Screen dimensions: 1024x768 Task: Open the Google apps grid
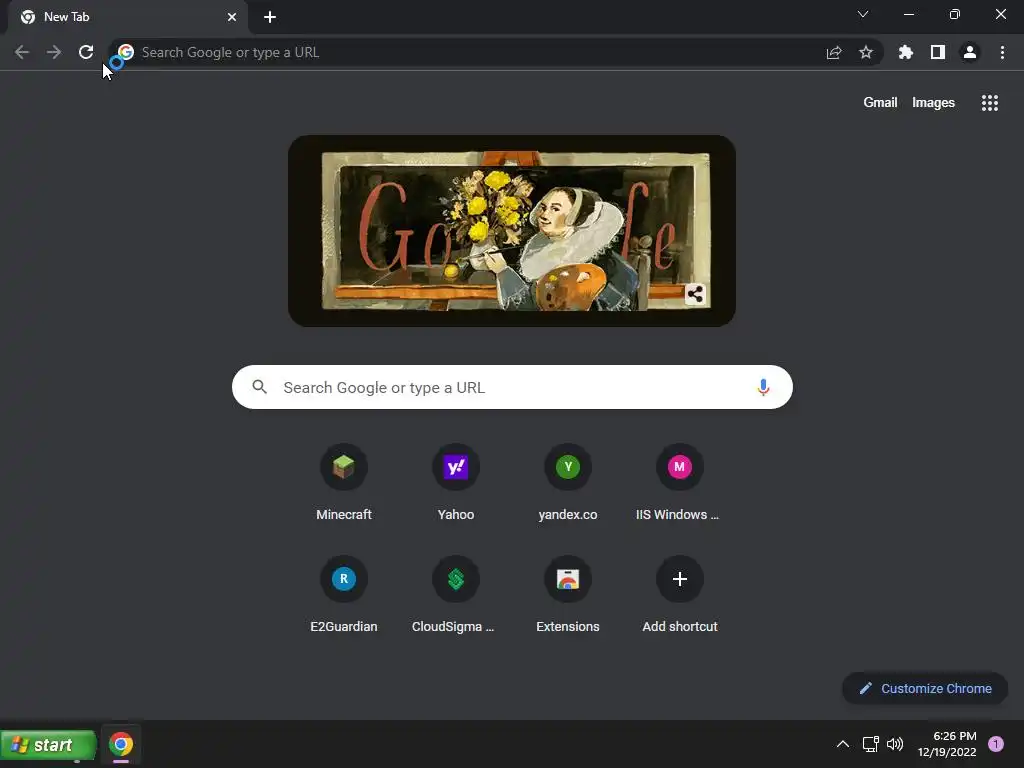[990, 103]
